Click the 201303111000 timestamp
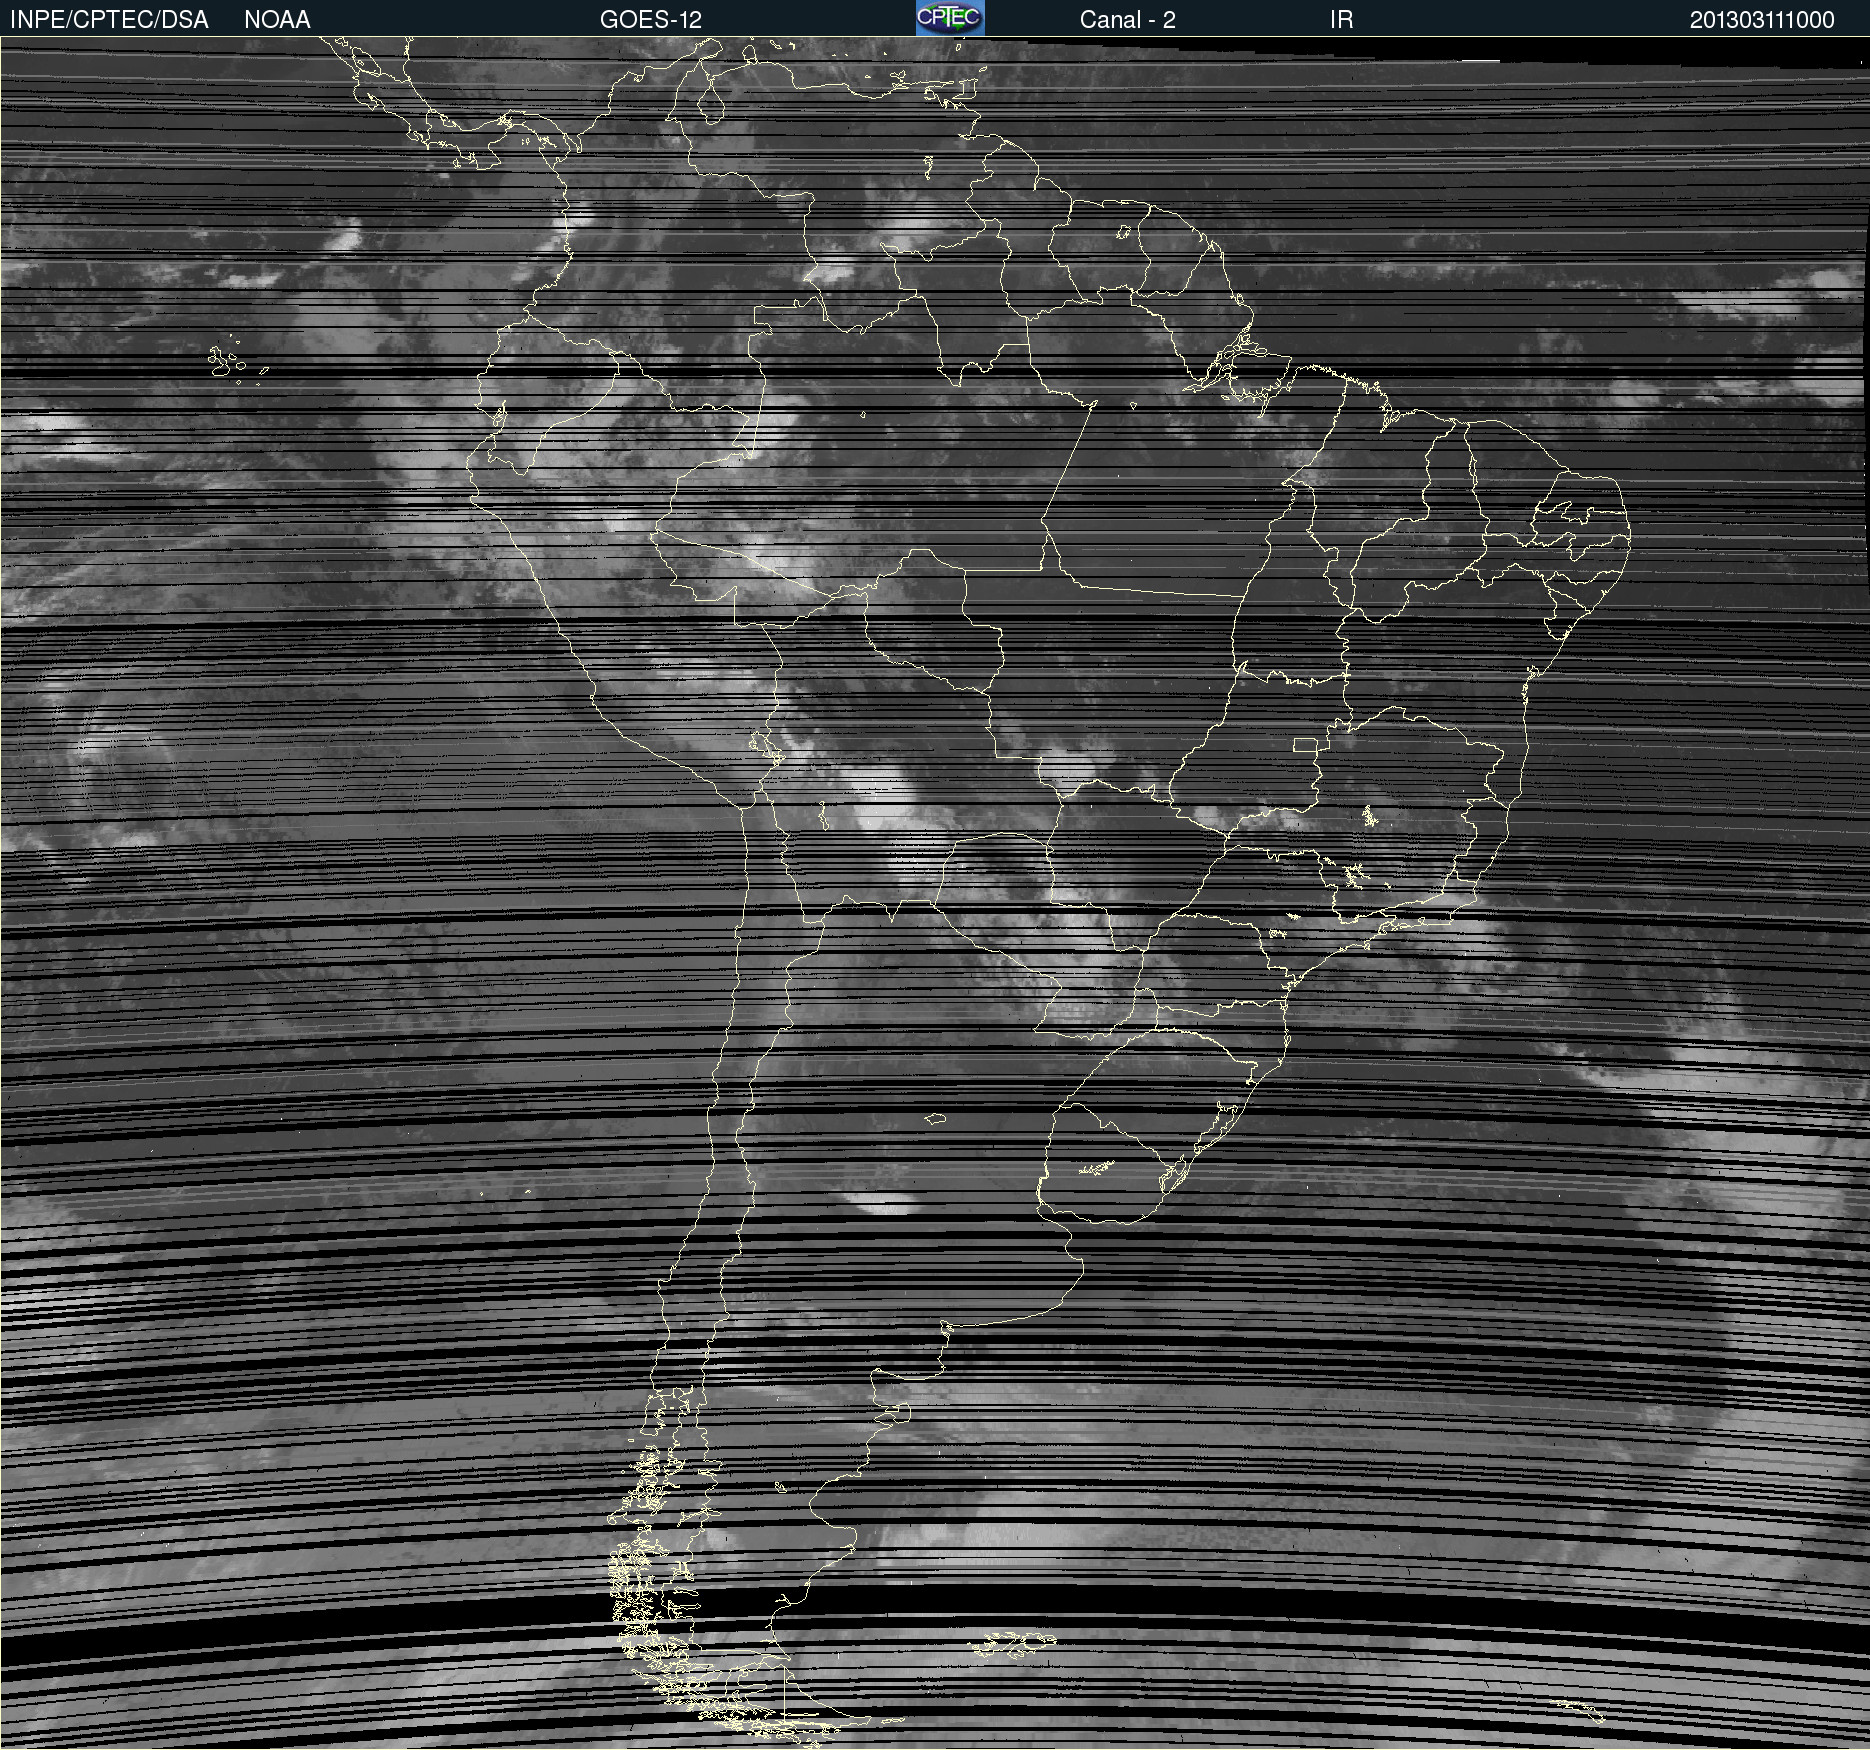The height and width of the screenshot is (1750, 1870). point(1762,20)
